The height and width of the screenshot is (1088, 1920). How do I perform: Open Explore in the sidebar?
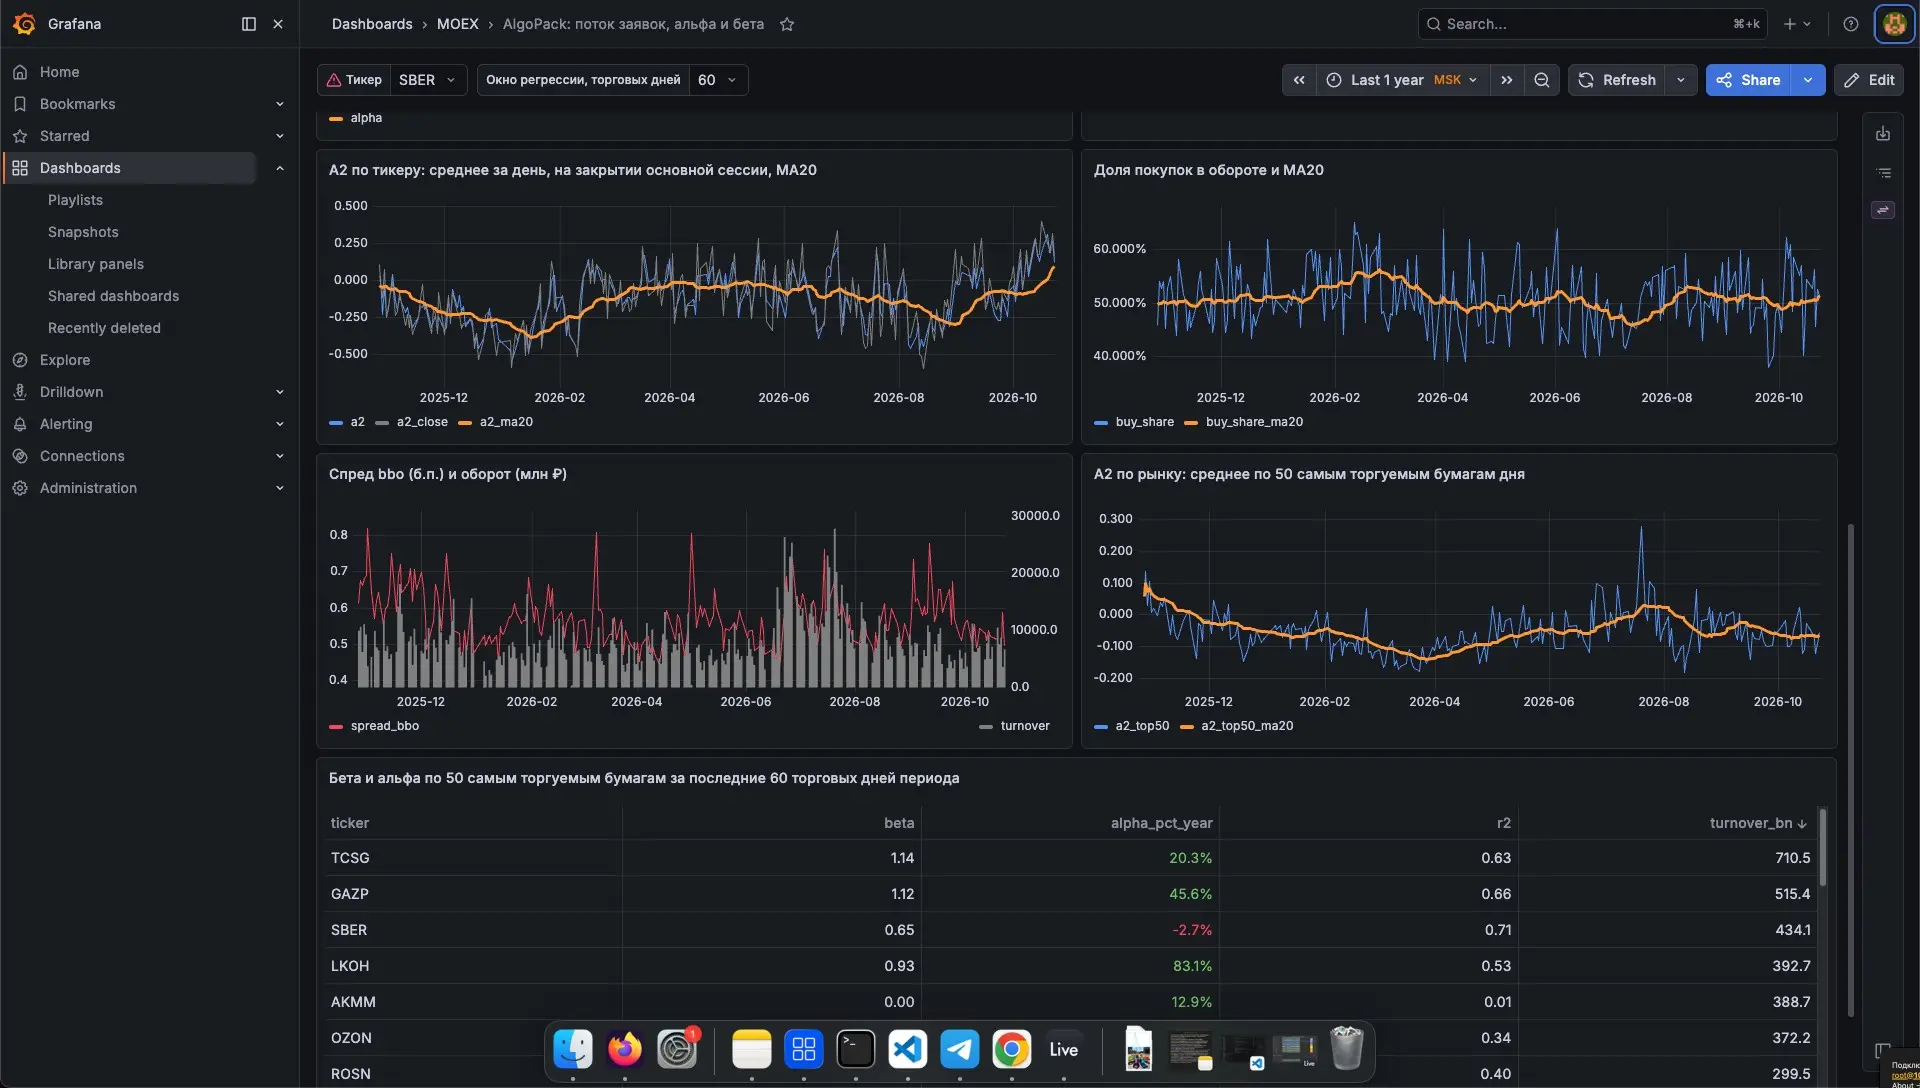tap(65, 360)
